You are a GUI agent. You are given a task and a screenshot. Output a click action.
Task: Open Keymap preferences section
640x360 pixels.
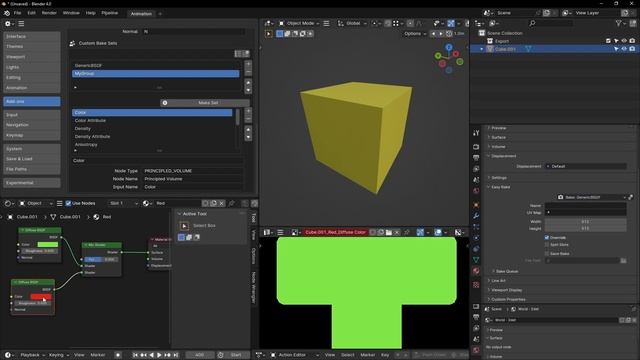pyautogui.click(x=32, y=135)
